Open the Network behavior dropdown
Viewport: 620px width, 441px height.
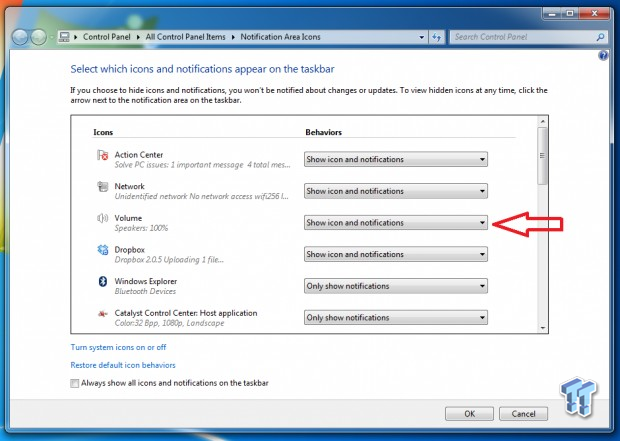point(396,191)
